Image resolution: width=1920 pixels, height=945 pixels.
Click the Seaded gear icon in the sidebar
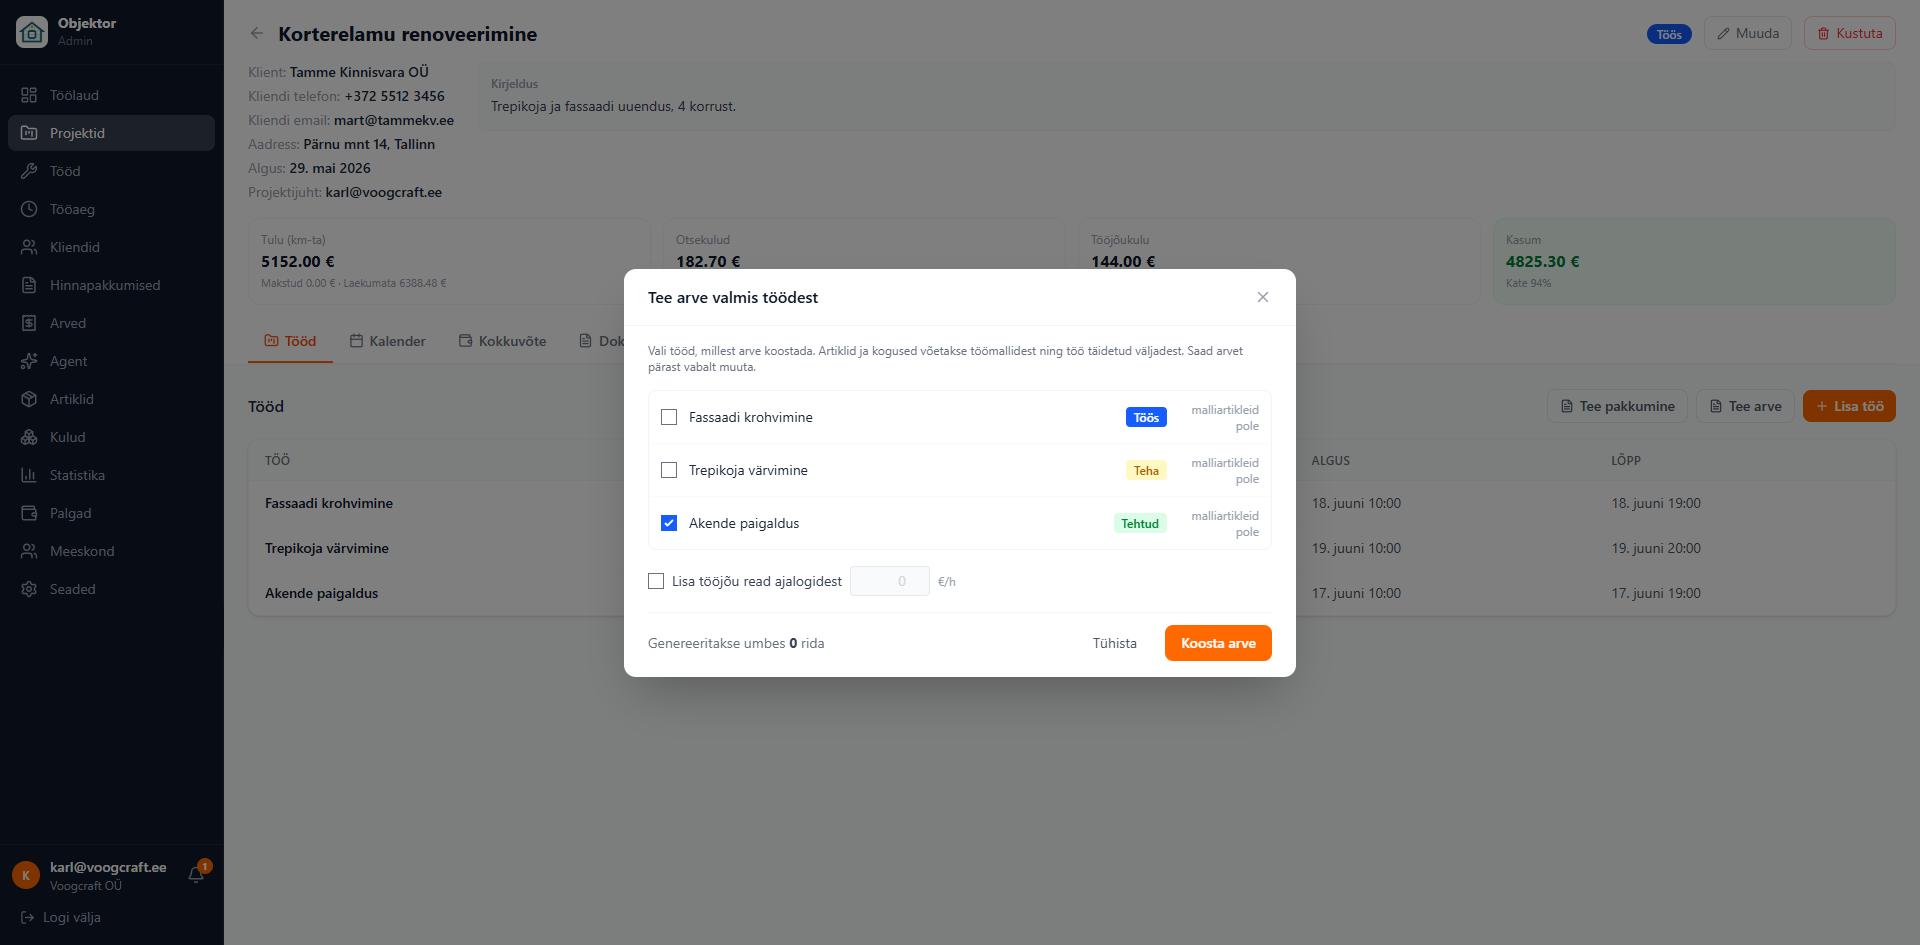[29, 589]
